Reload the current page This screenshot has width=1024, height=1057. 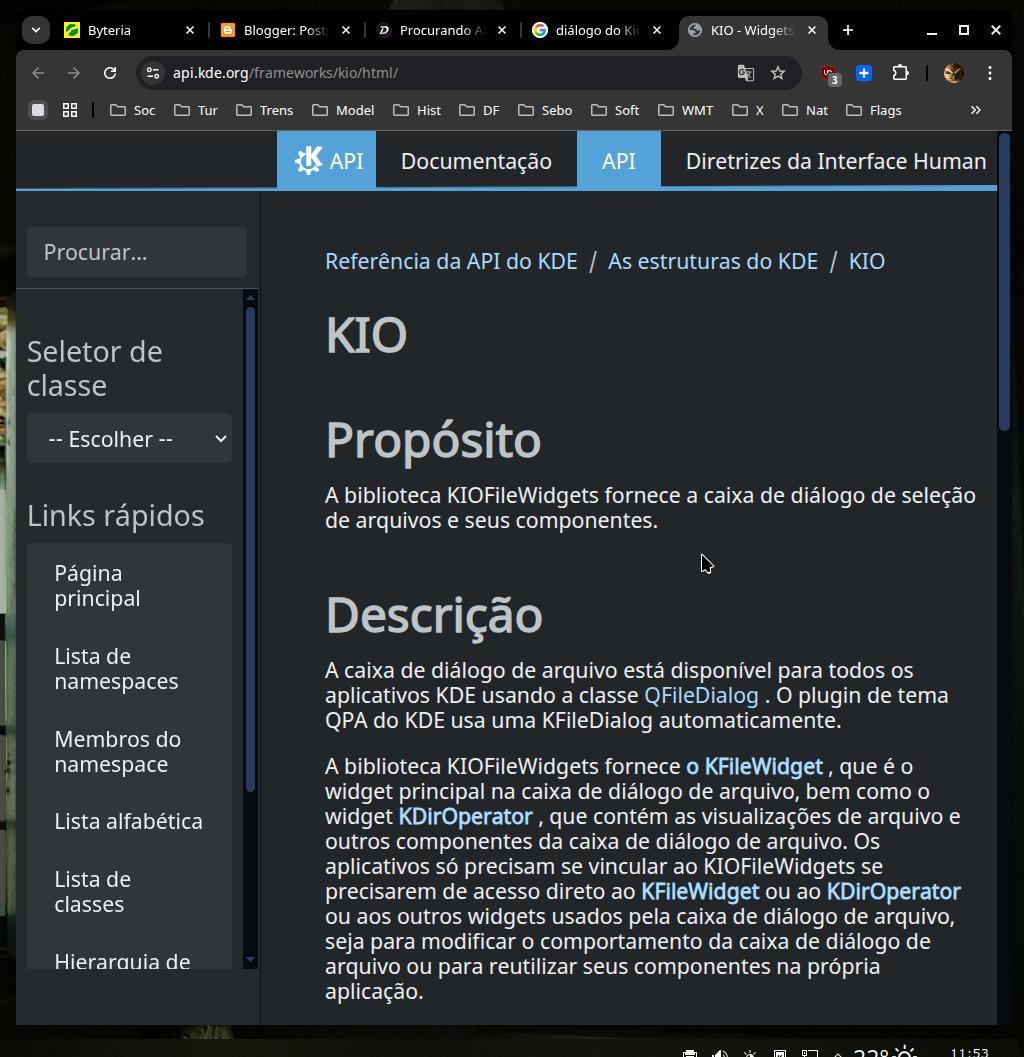pyautogui.click(x=110, y=73)
